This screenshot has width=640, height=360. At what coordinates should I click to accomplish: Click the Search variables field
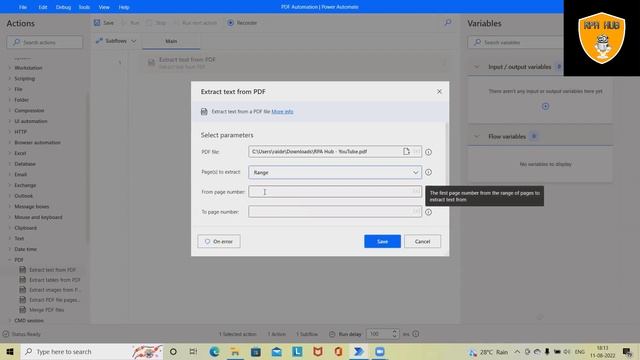point(515,42)
